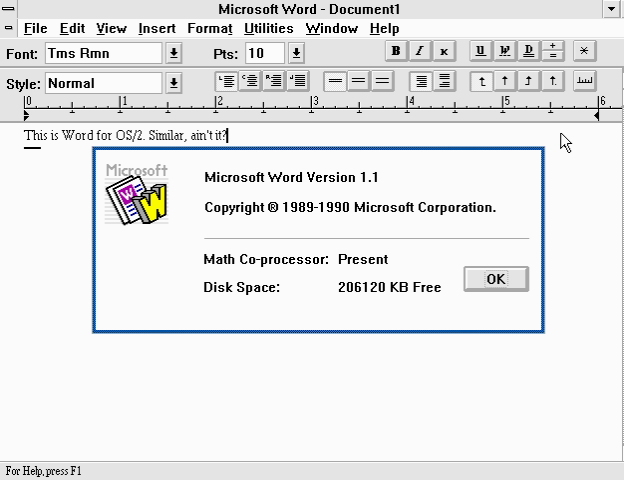
Task: Select the right-aligned tab stop button
Action: coord(529,81)
